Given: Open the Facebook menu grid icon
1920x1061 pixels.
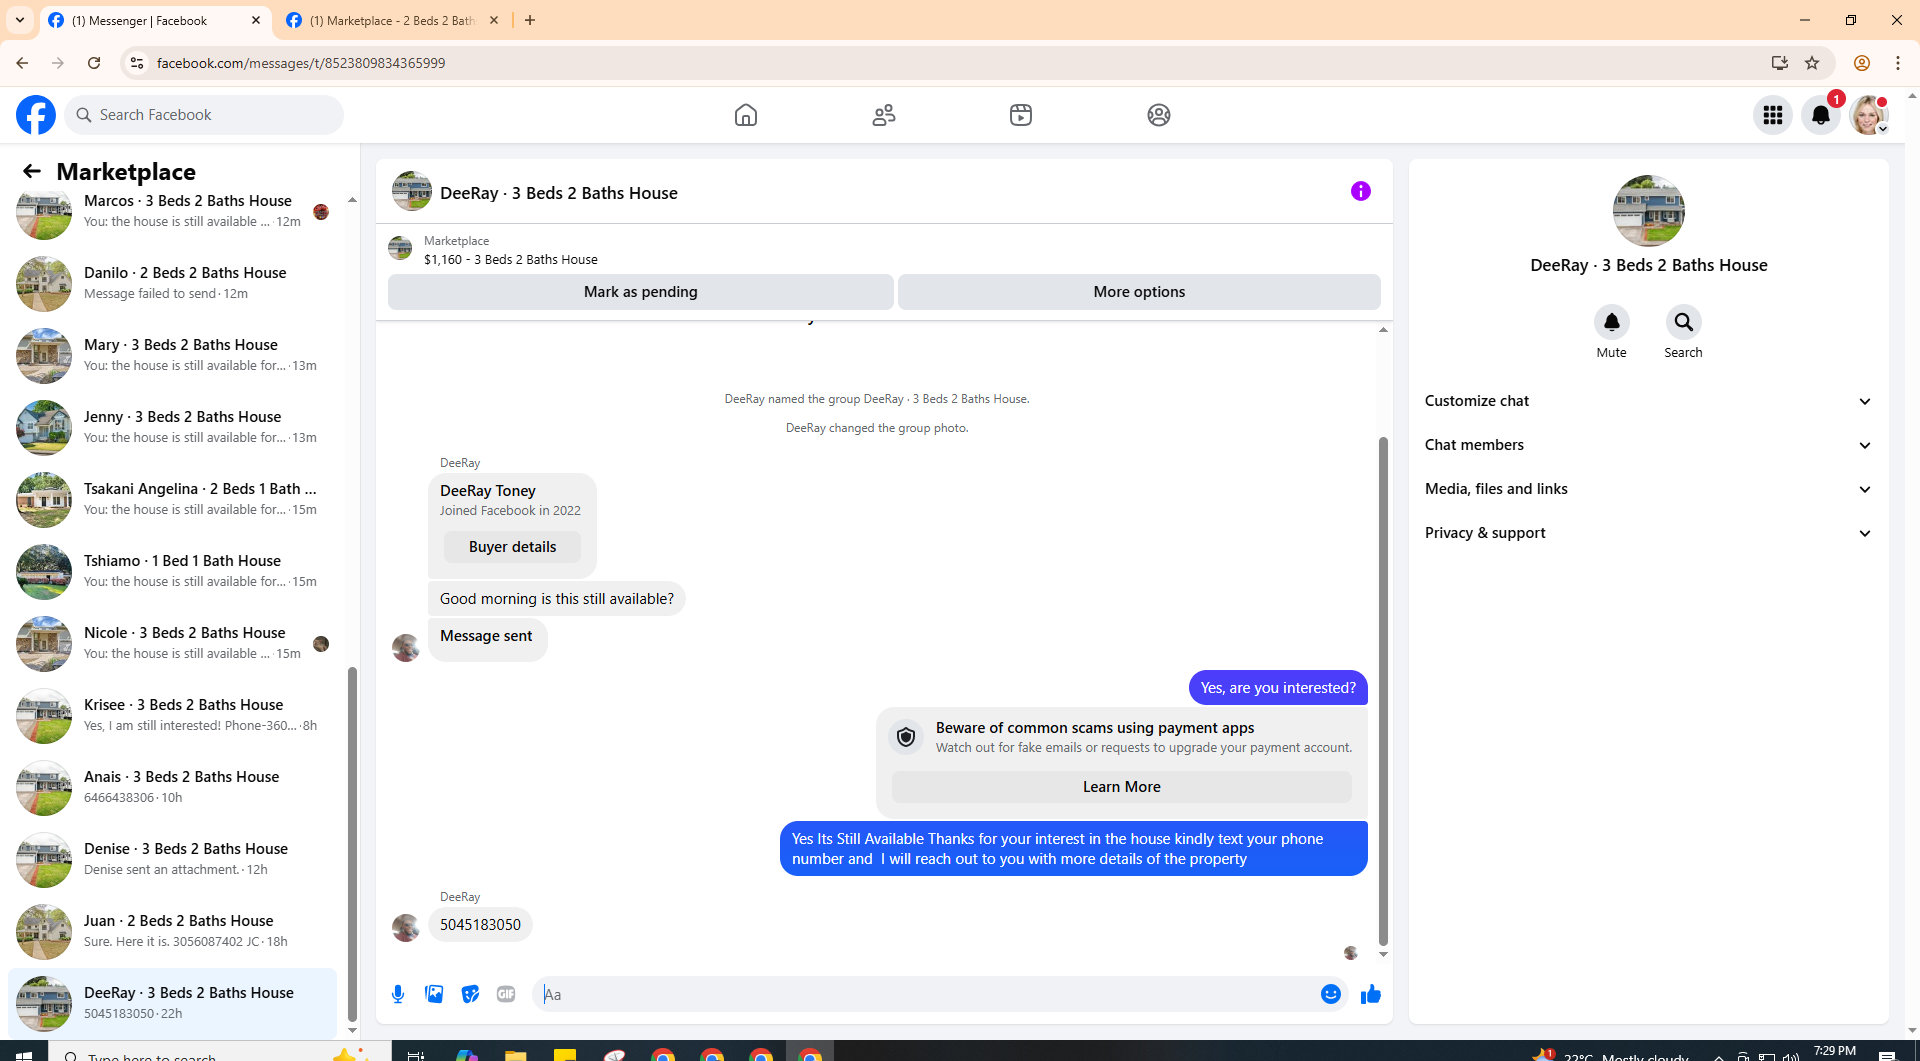Looking at the screenshot, I should [1773, 115].
